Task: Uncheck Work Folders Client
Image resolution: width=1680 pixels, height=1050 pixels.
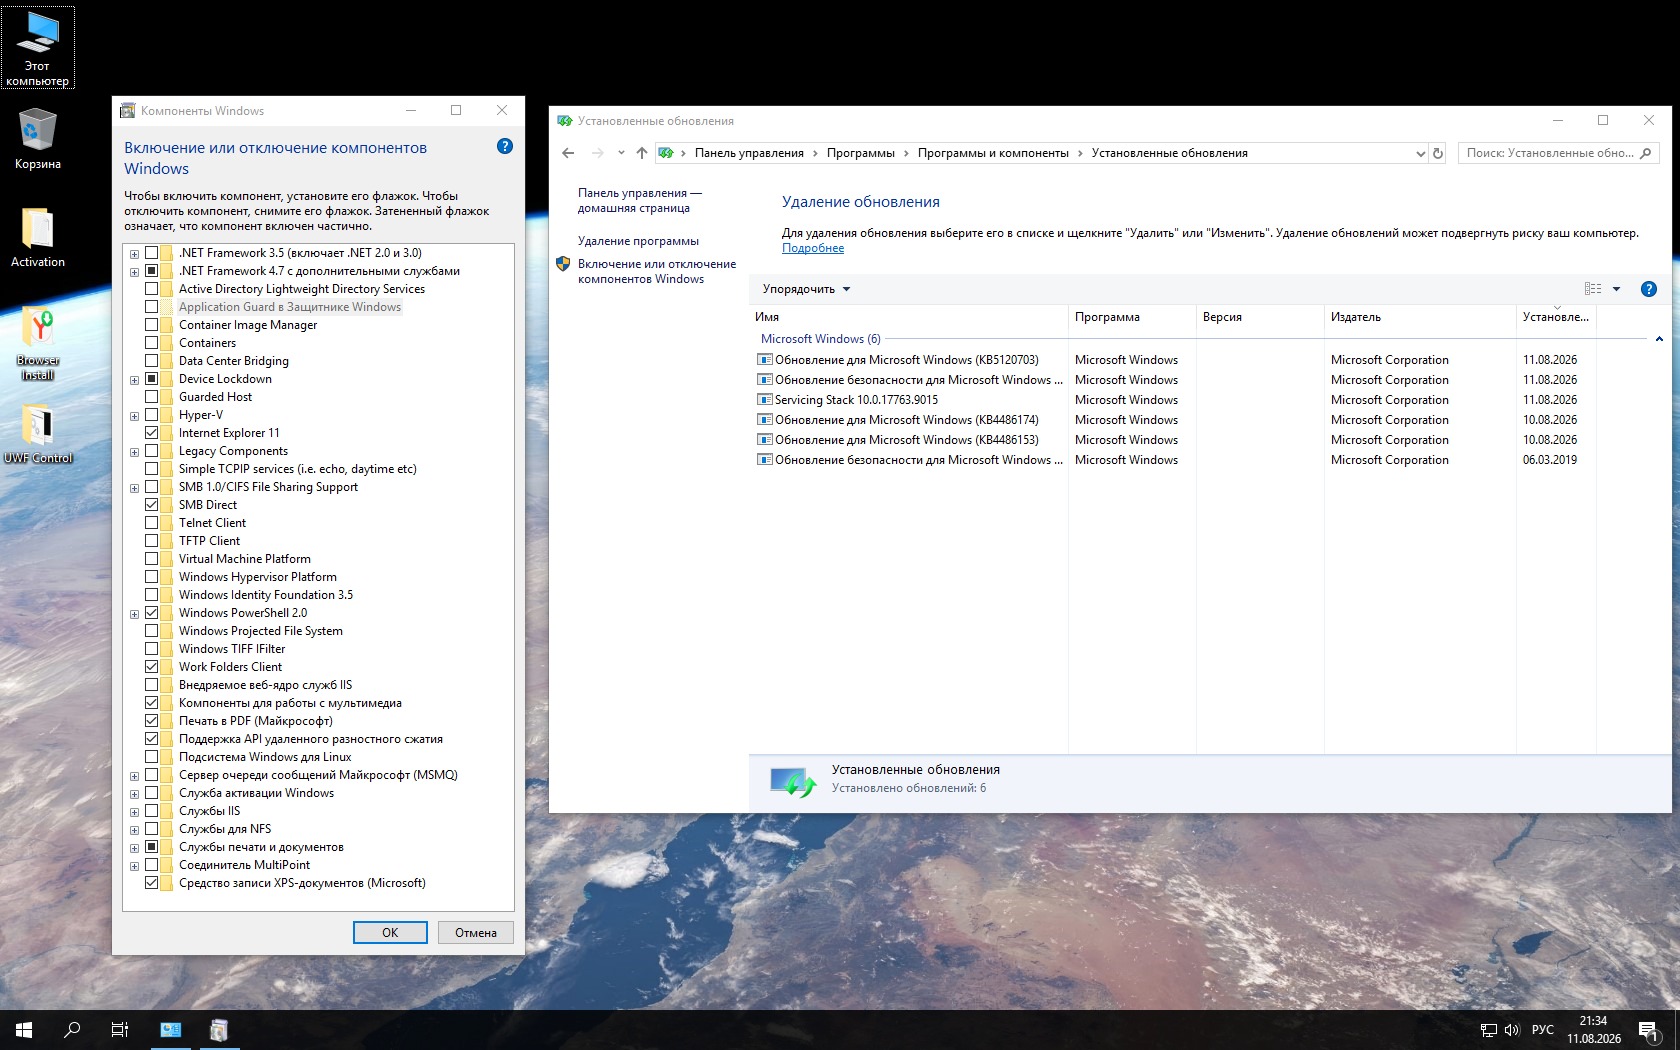Action: pos(152,667)
